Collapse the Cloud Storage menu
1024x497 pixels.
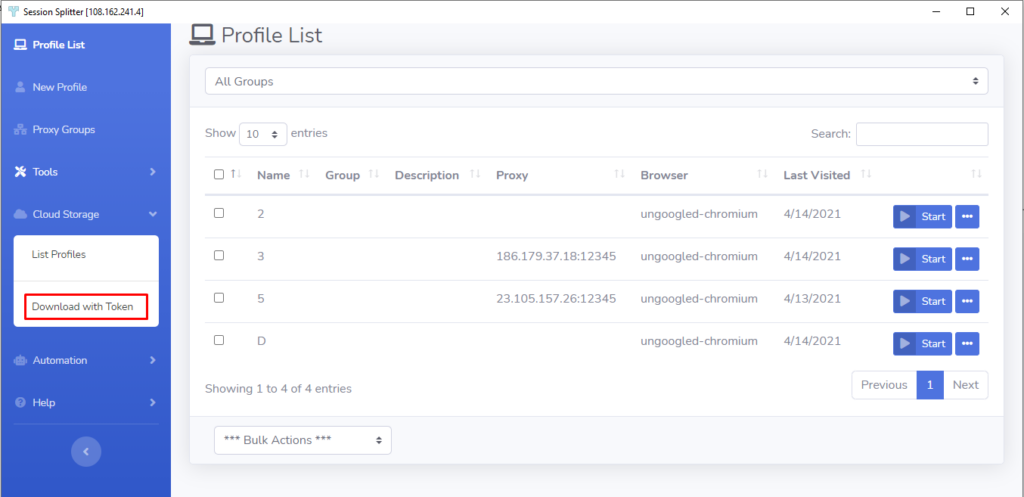pyautogui.click(x=86, y=214)
